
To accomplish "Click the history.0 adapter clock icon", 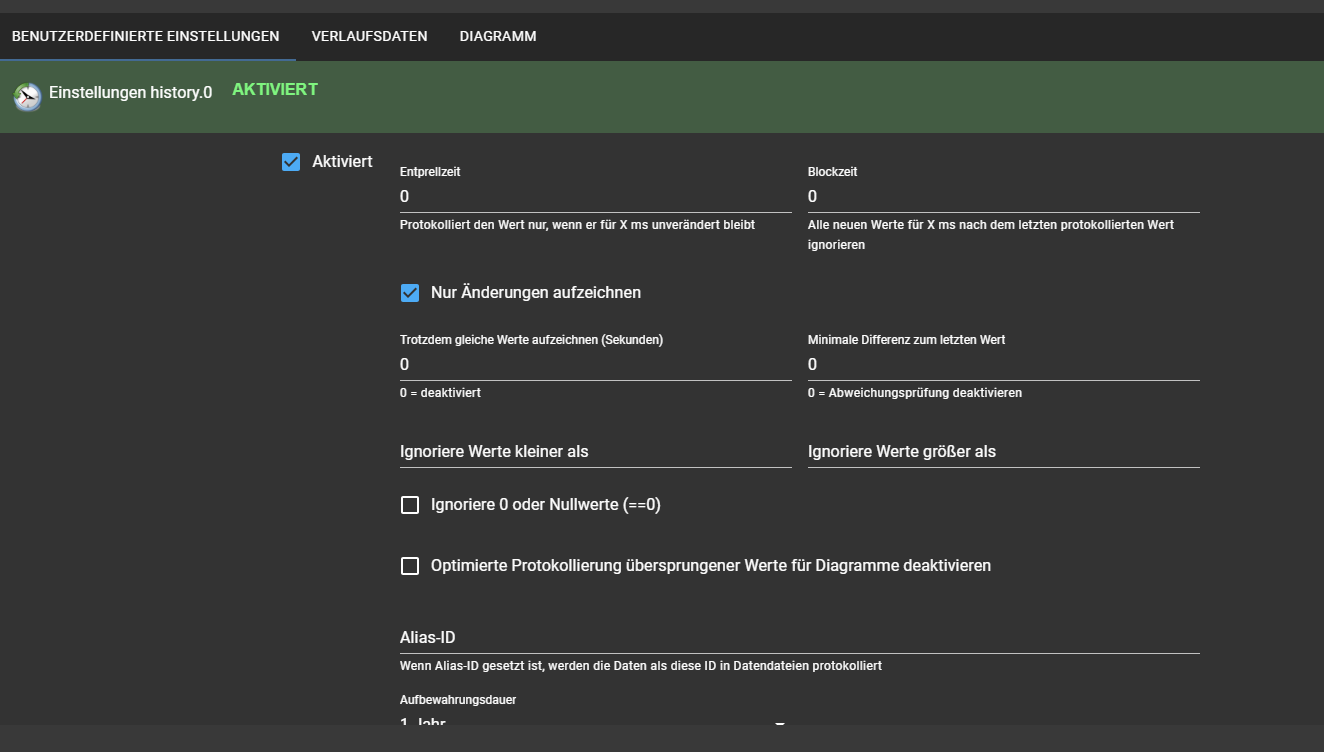I will [x=28, y=97].
